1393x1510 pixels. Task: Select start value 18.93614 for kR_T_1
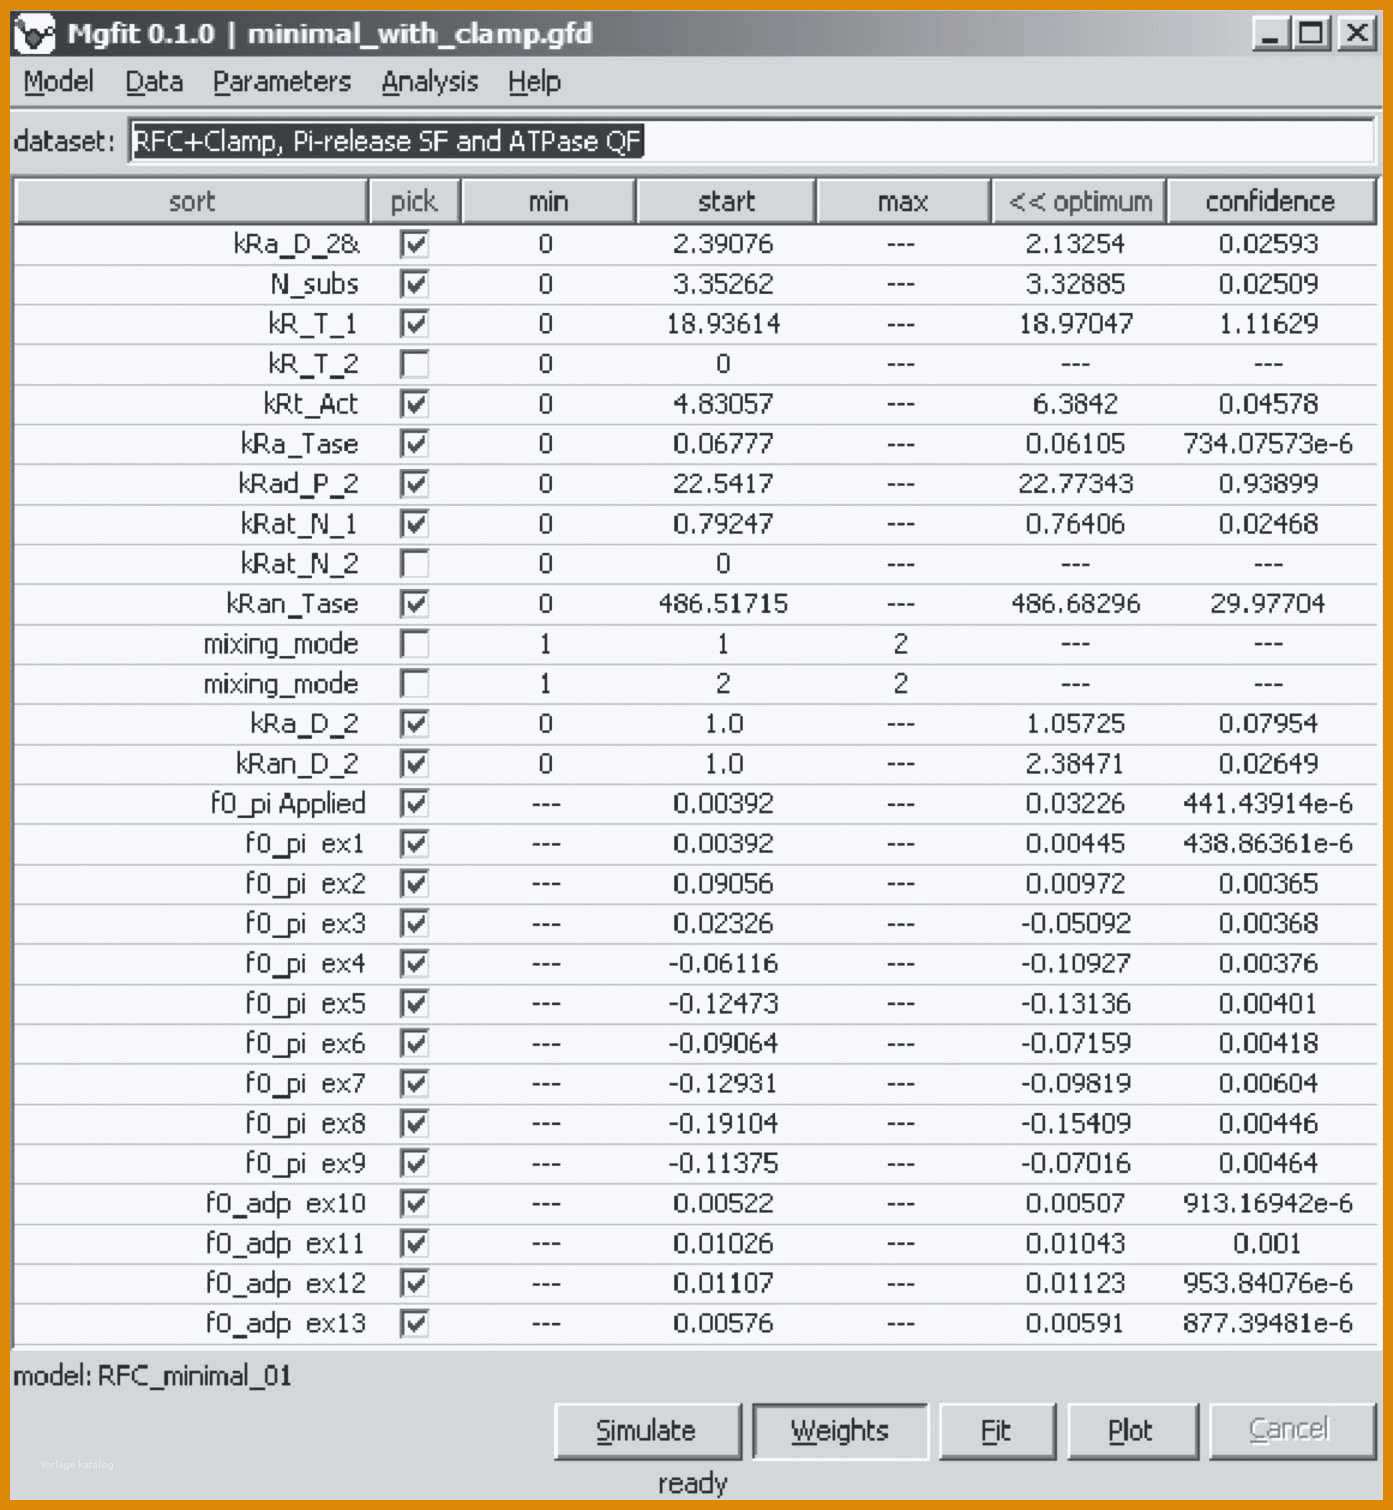coord(723,324)
